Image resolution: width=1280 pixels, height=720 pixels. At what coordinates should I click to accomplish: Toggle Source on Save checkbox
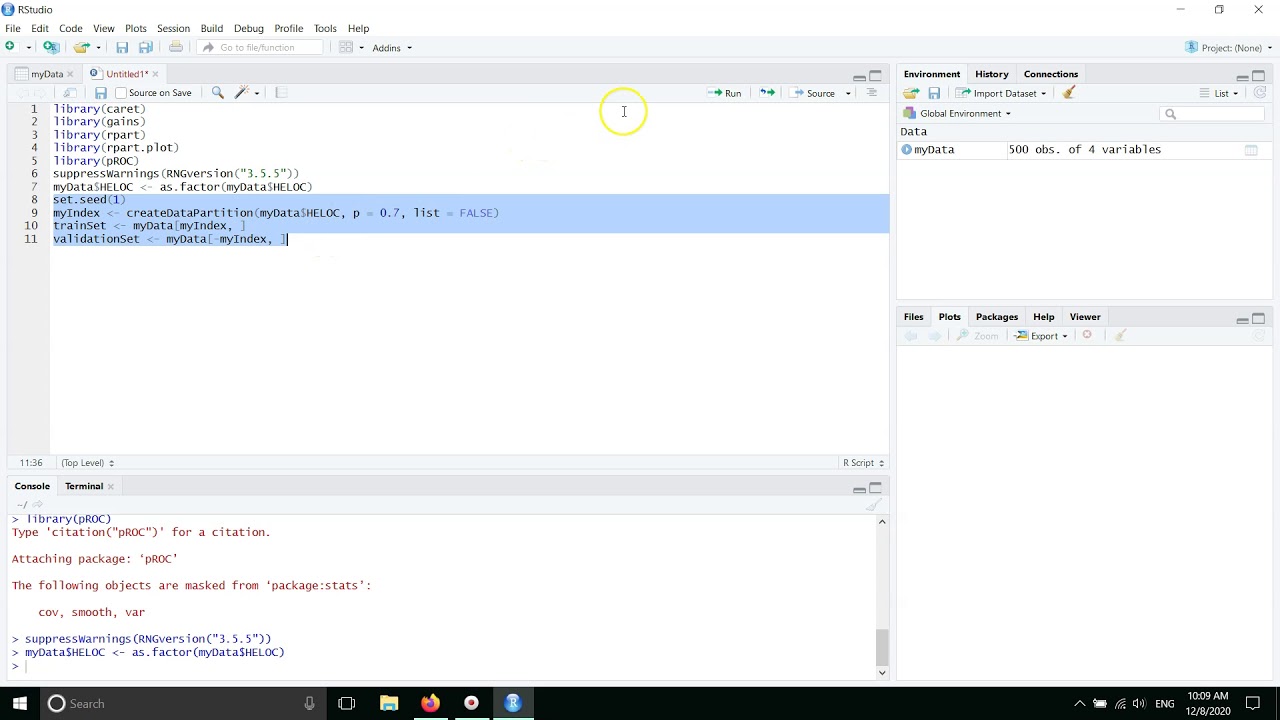coord(121,93)
